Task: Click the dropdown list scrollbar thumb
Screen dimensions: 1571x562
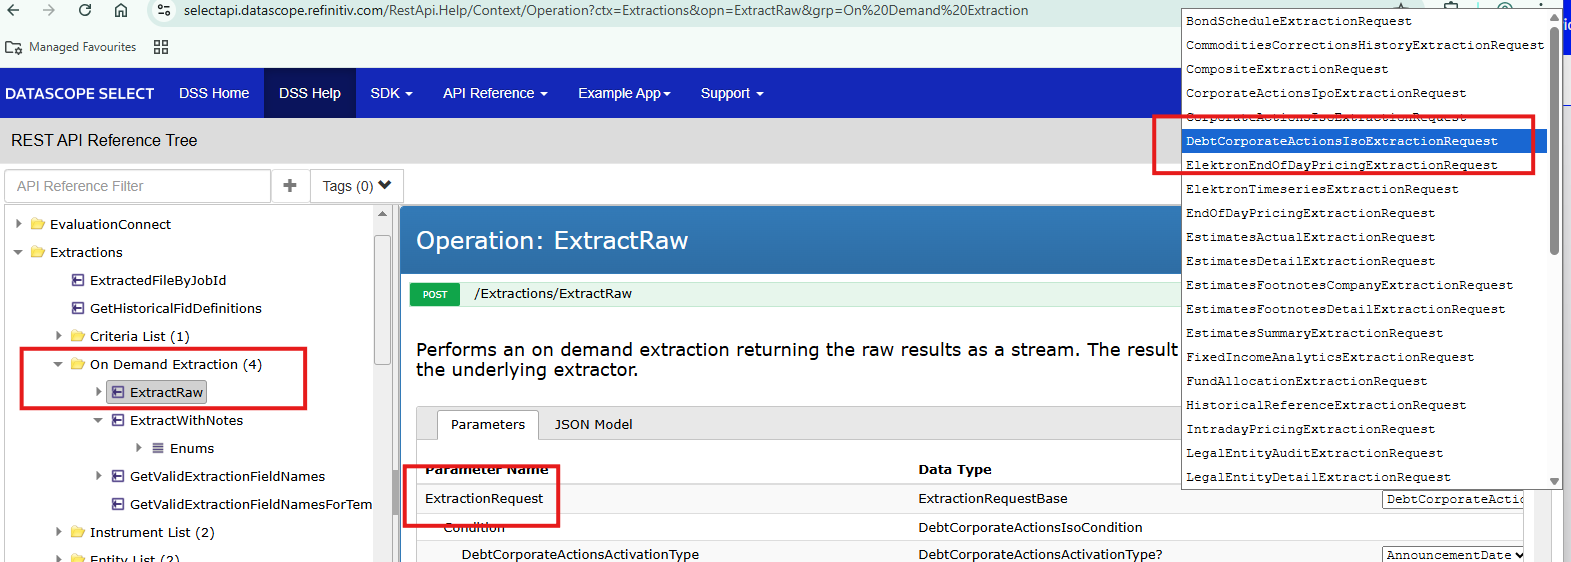Action: point(1554,140)
